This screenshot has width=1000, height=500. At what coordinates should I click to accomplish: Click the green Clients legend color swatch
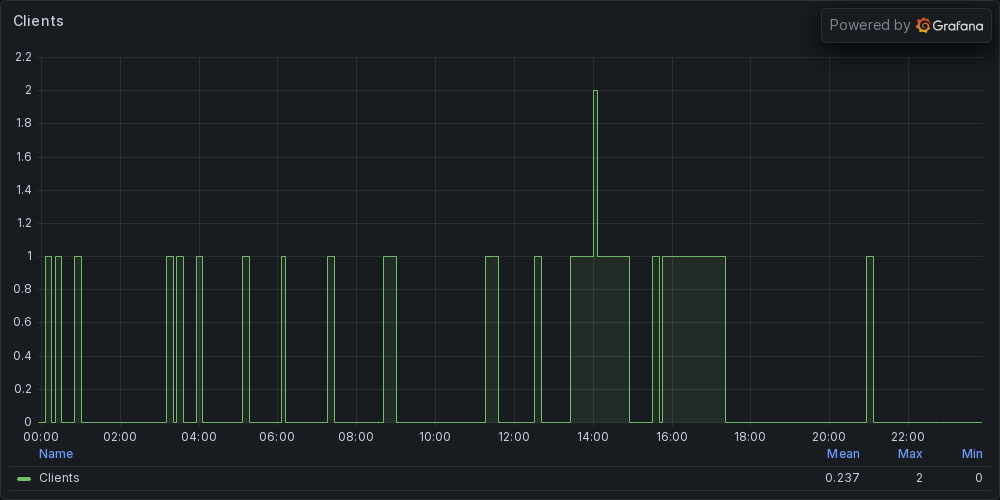pyautogui.click(x=24, y=479)
